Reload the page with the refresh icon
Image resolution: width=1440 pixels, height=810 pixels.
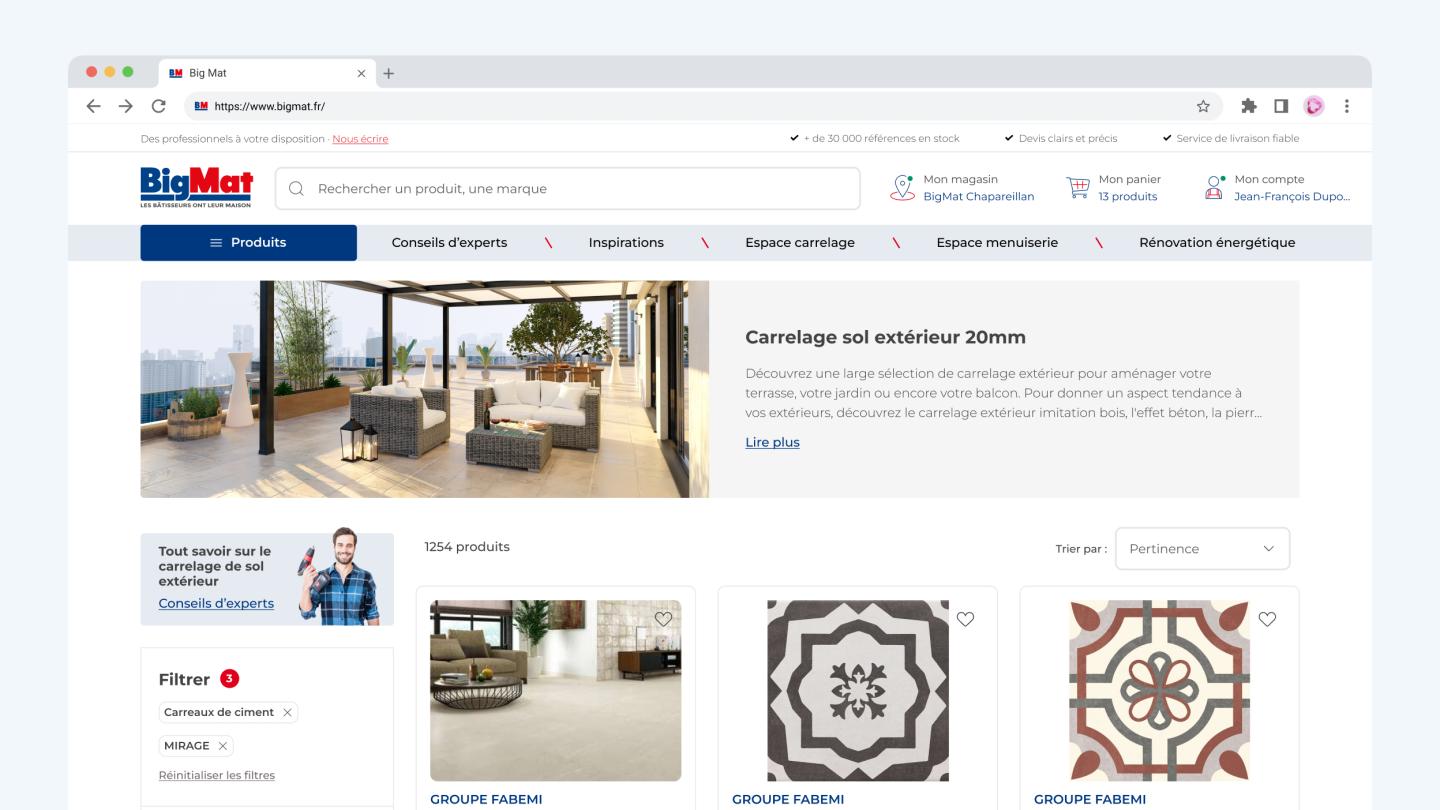pyautogui.click(x=158, y=106)
